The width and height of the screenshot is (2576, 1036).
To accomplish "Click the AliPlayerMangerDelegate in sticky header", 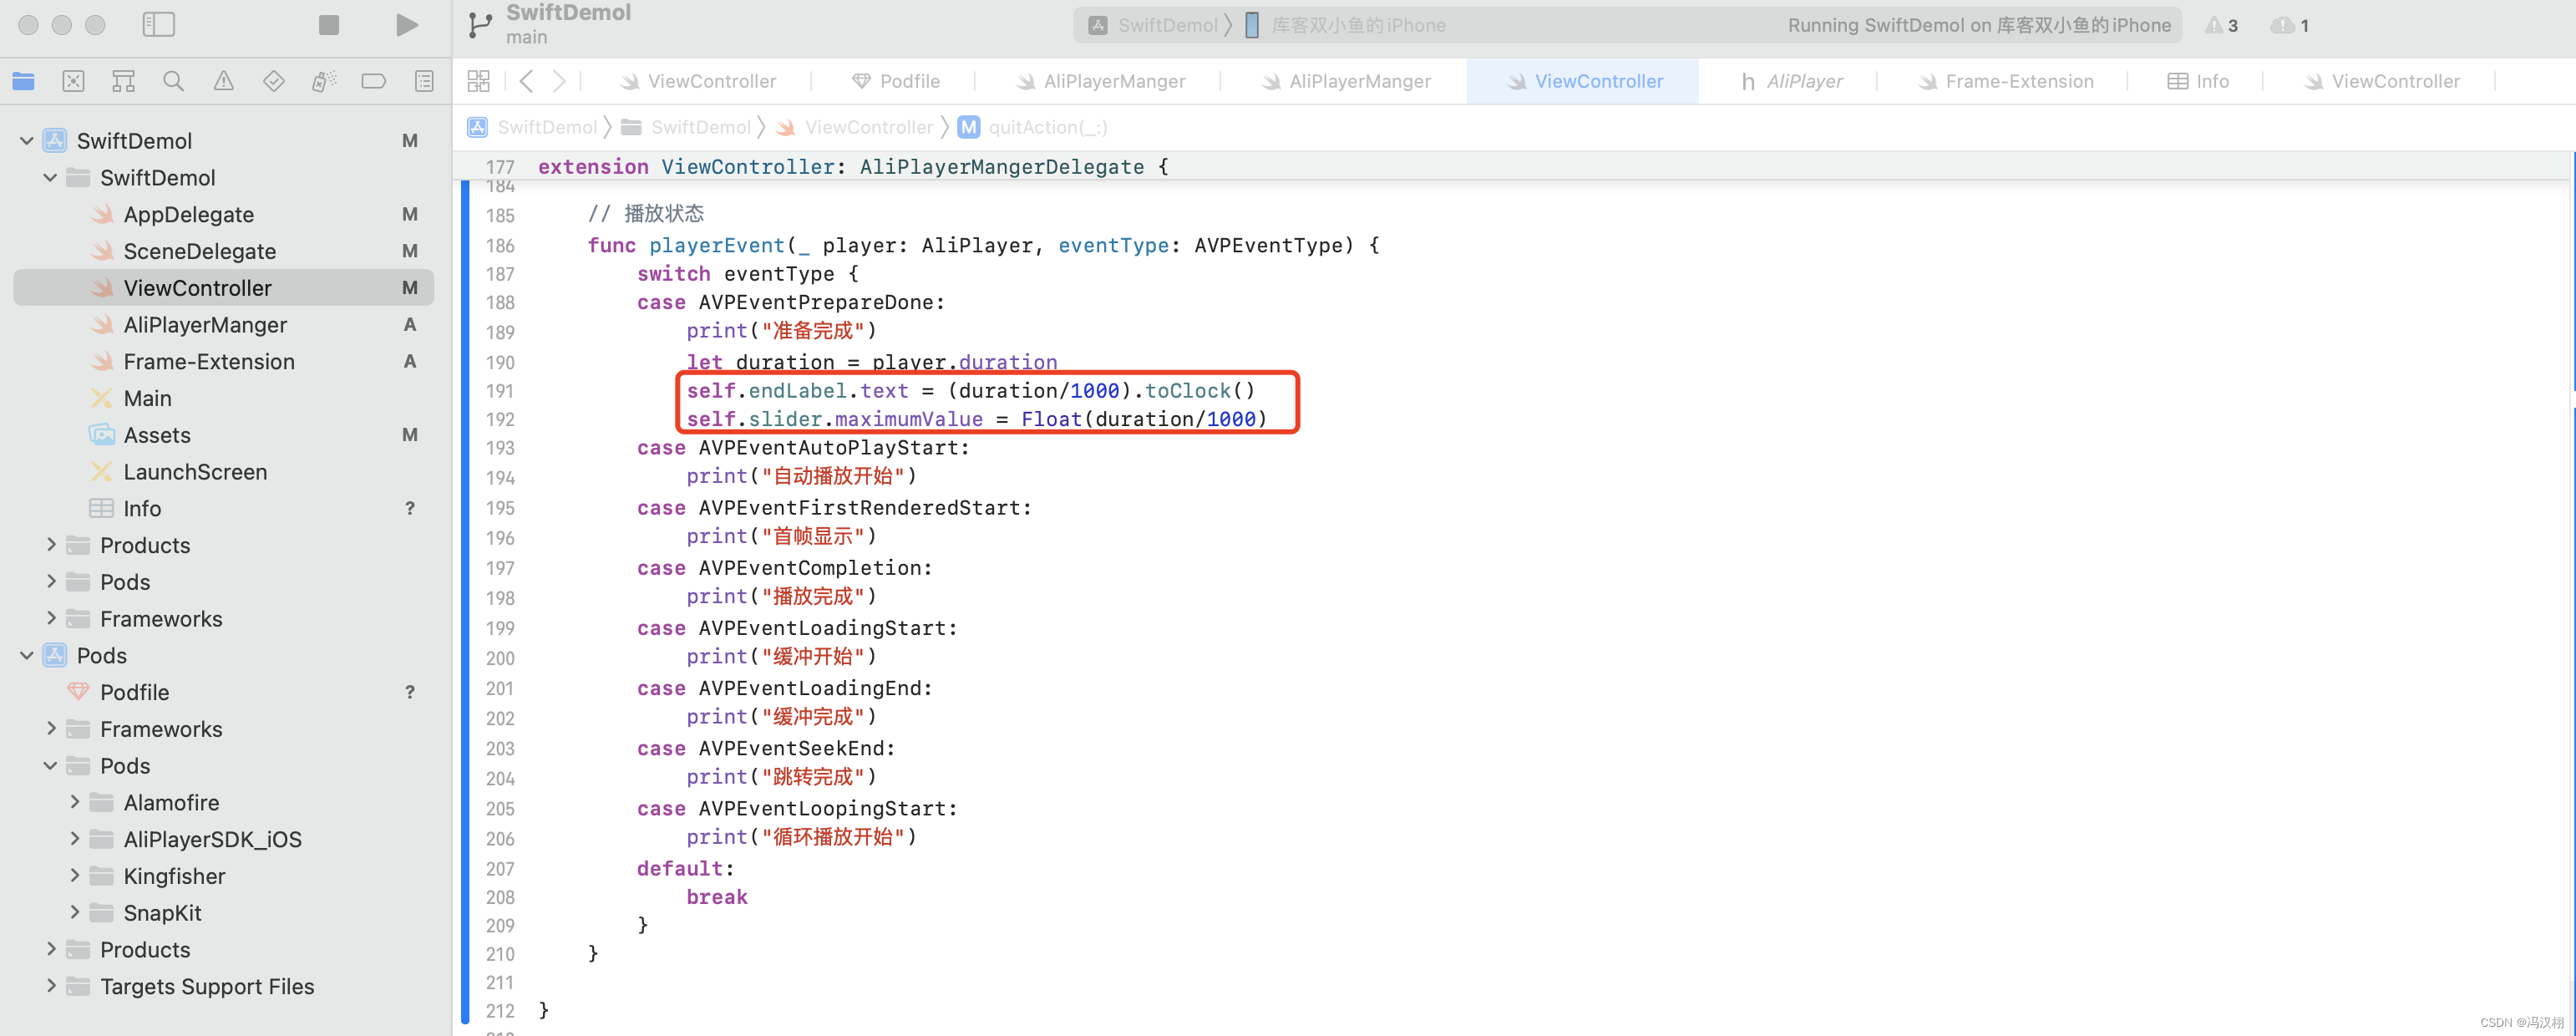I will point(1001,167).
